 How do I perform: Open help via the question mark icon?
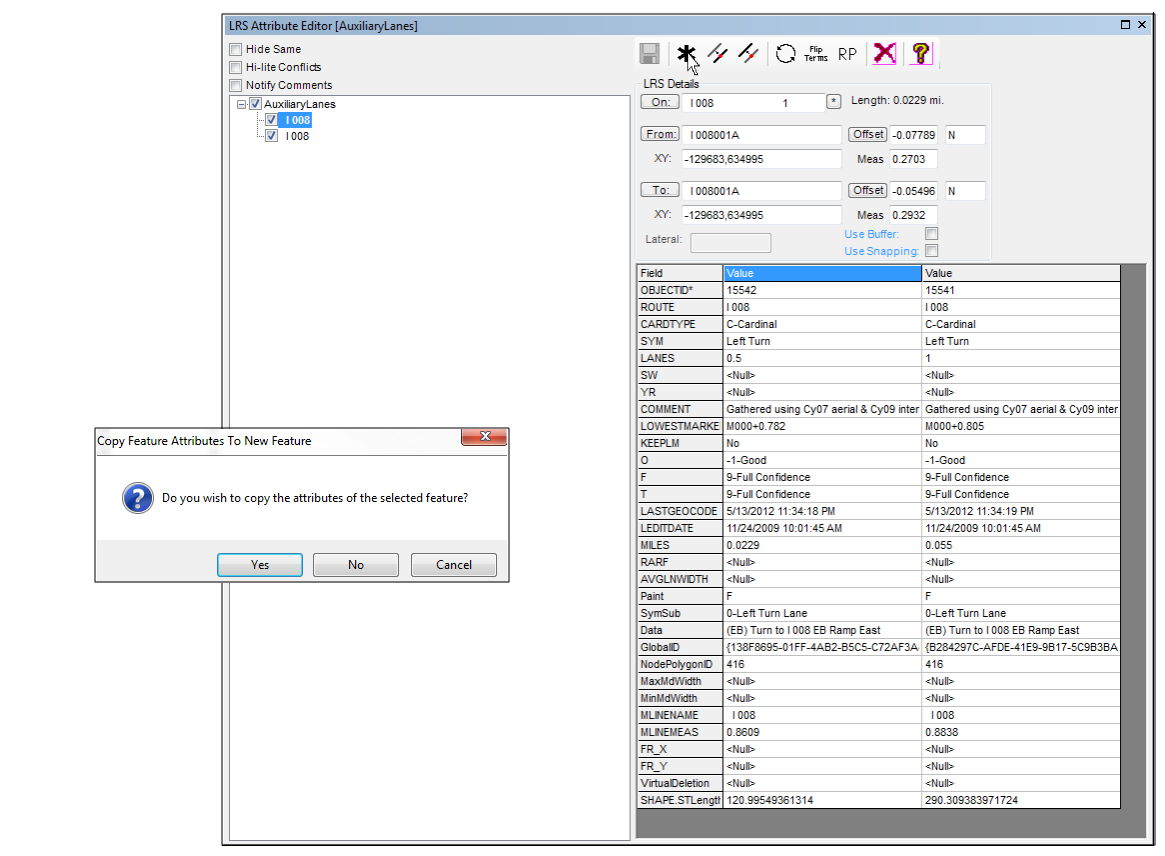[x=920, y=53]
